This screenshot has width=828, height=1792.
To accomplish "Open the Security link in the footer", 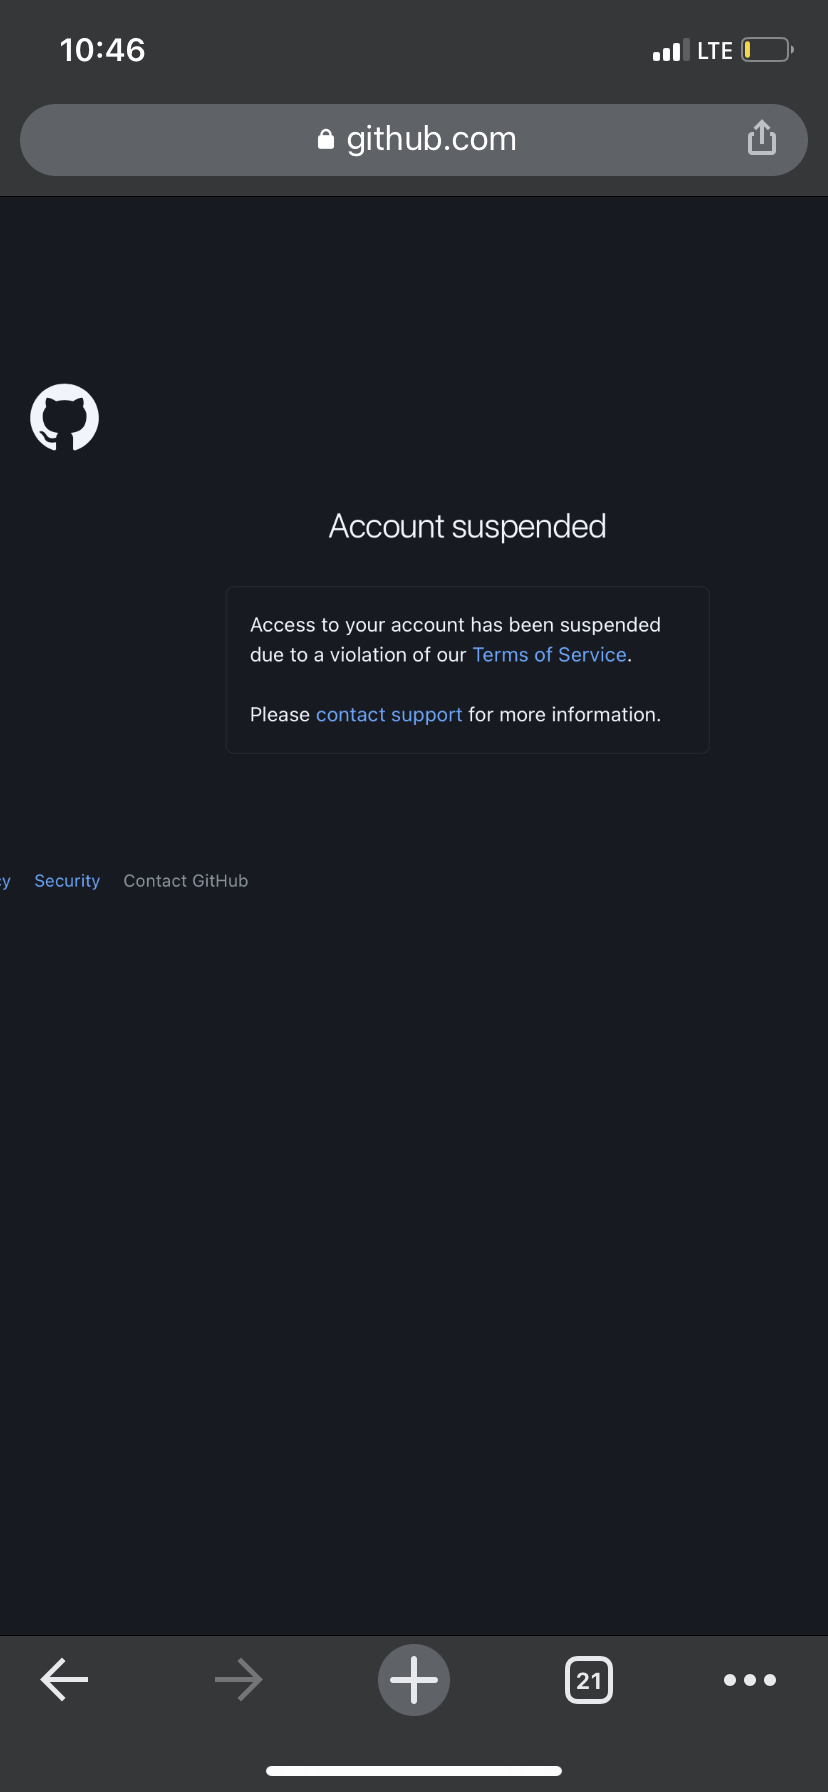I will [67, 880].
